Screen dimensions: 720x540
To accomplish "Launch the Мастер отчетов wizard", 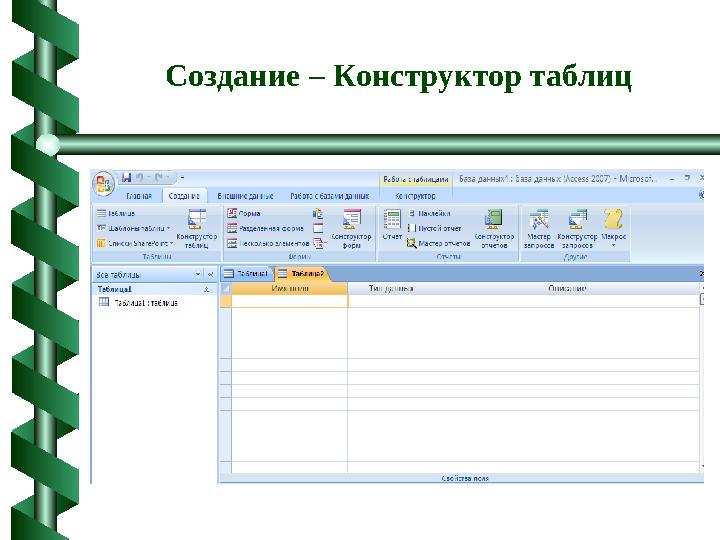I will (439, 243).
